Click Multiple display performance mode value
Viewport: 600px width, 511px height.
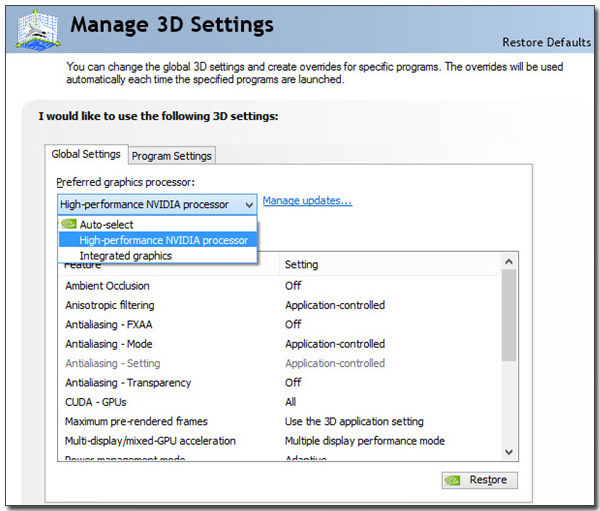[x=365, y=441]
